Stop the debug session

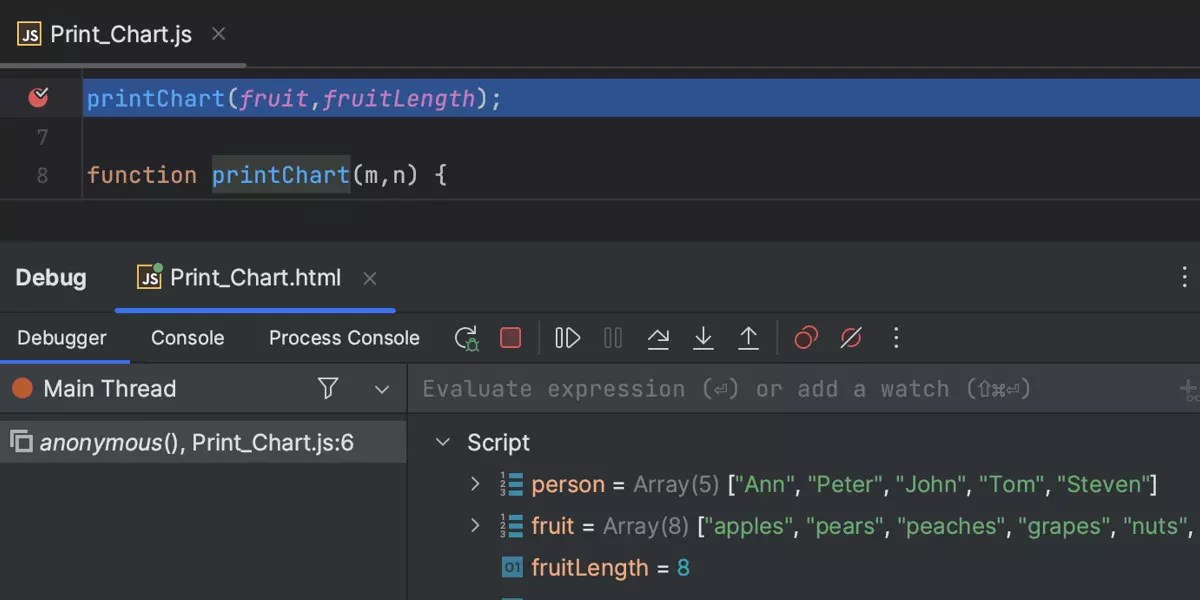[x=510, y=338]
